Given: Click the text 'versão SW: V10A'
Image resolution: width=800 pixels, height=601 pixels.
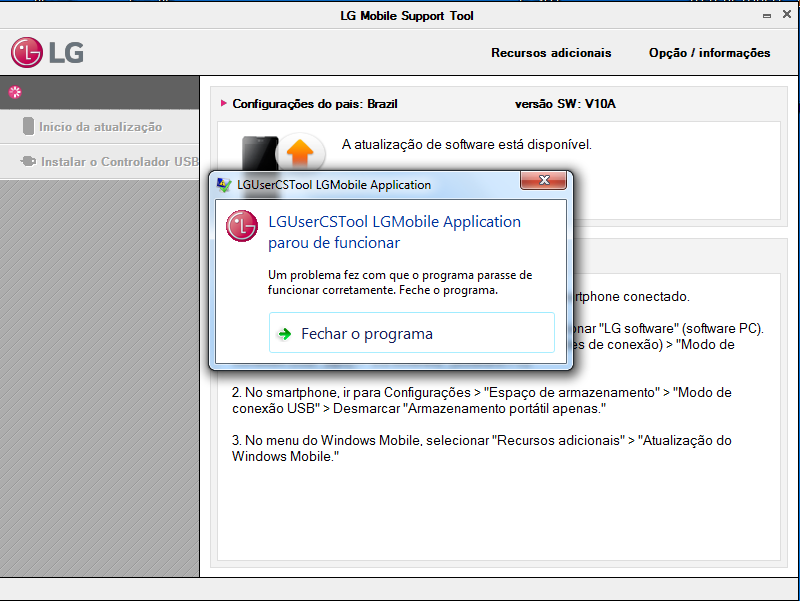Looking at the screenshot, I should pos(565,104).
